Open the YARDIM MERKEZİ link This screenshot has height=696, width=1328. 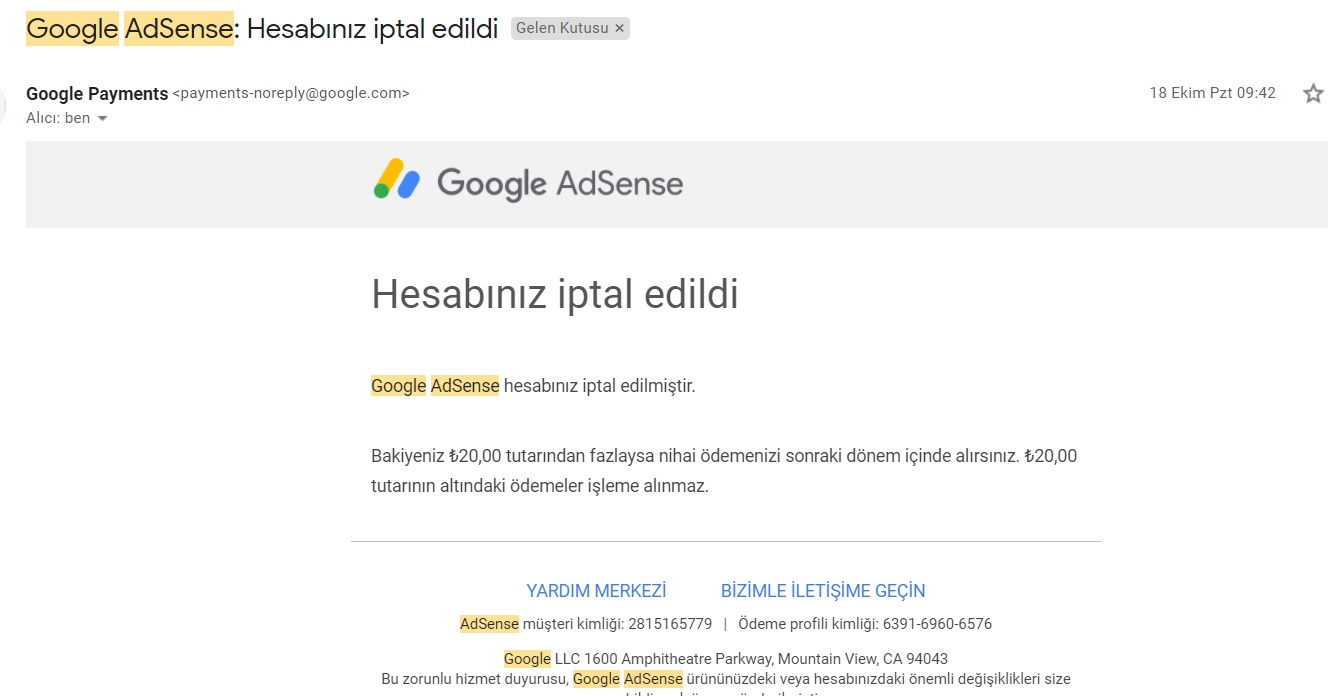coord(596,591)
